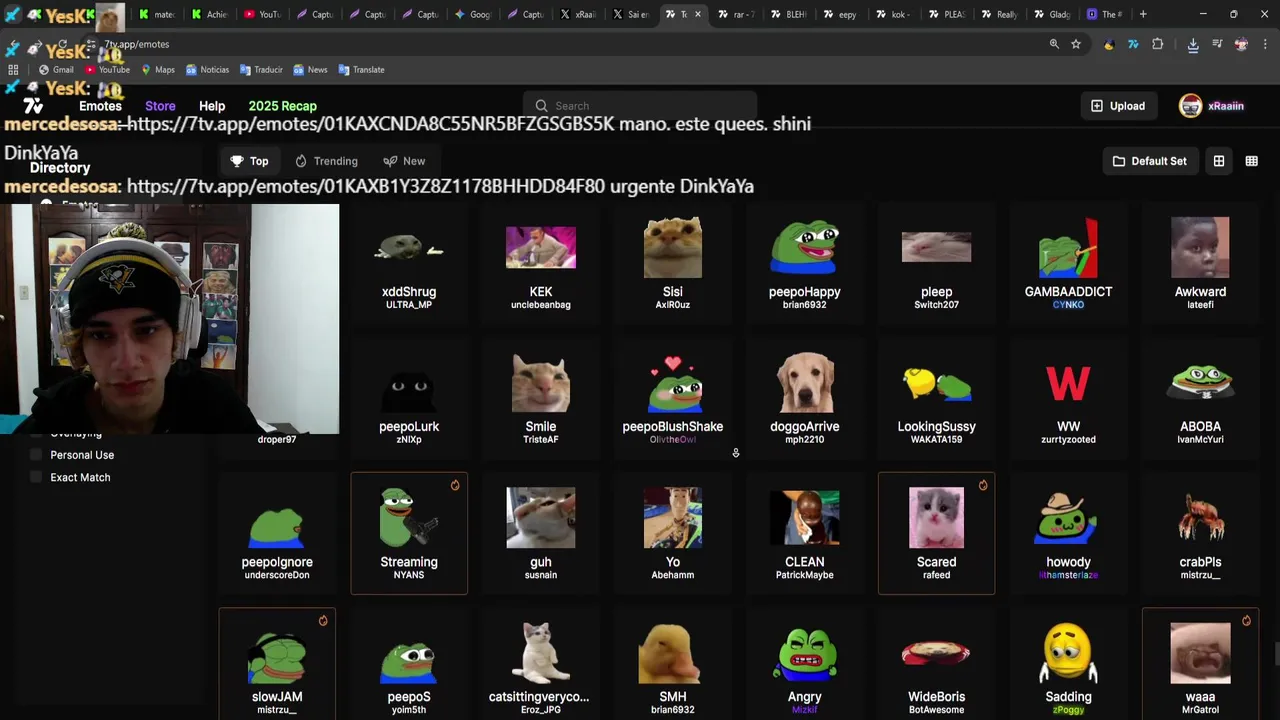Open the browser zoom magnifier icon
The image size is (1280, 720).
point(1054,44)
